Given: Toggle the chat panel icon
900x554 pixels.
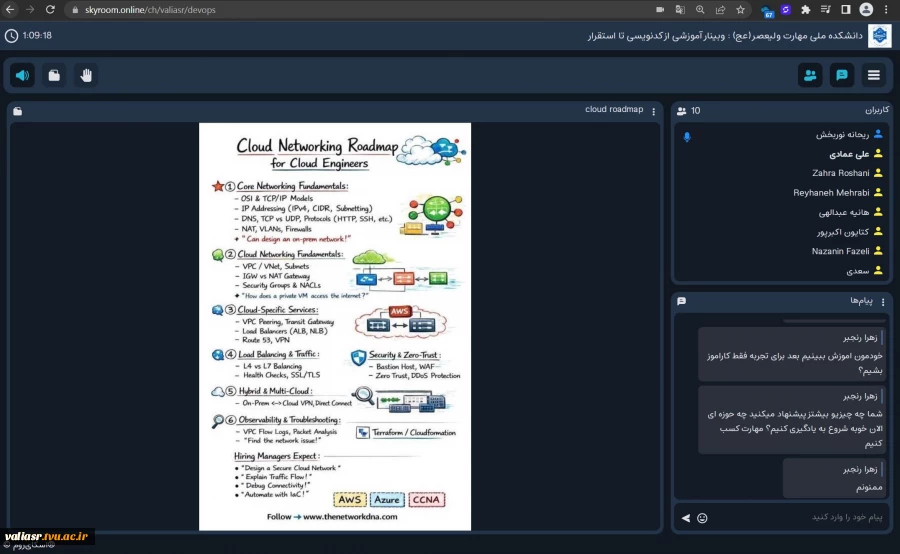Looking at the screenshot, I should point(842,75).
